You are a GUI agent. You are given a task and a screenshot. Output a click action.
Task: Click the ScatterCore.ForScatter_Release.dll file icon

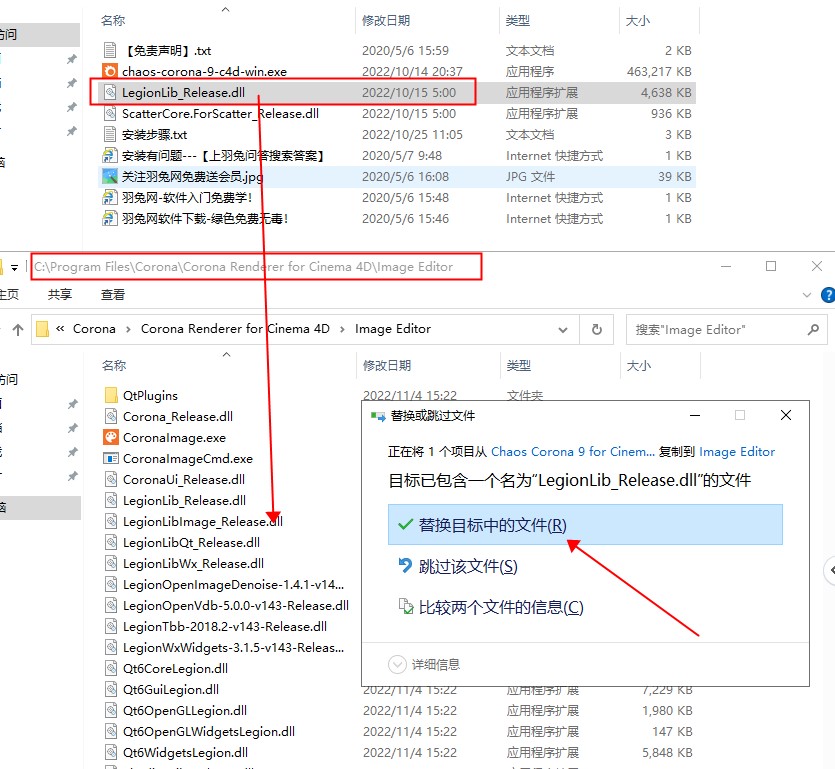tap(110, 113)
